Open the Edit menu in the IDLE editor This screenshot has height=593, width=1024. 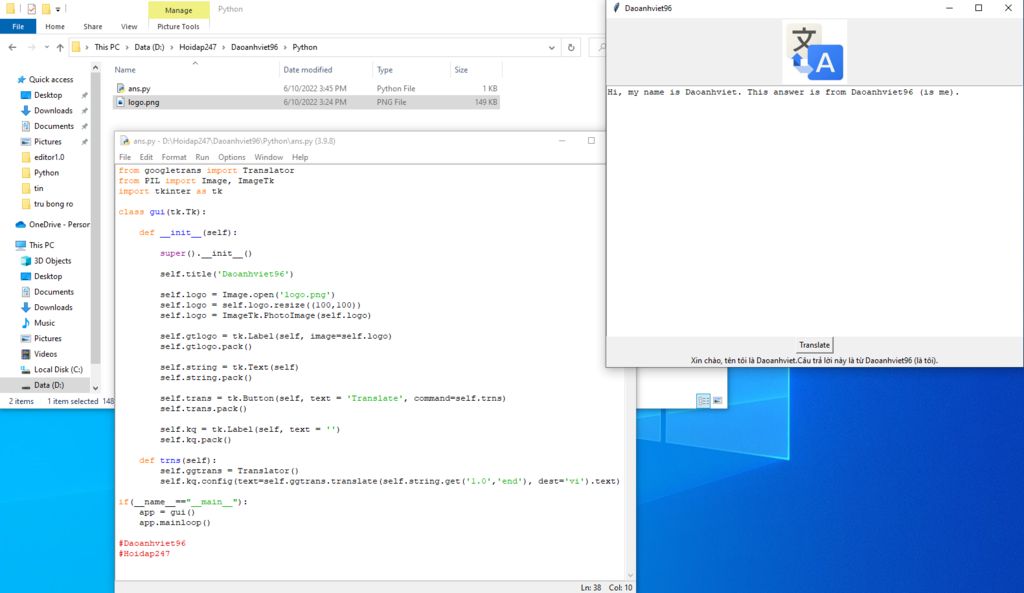point(146,157)
